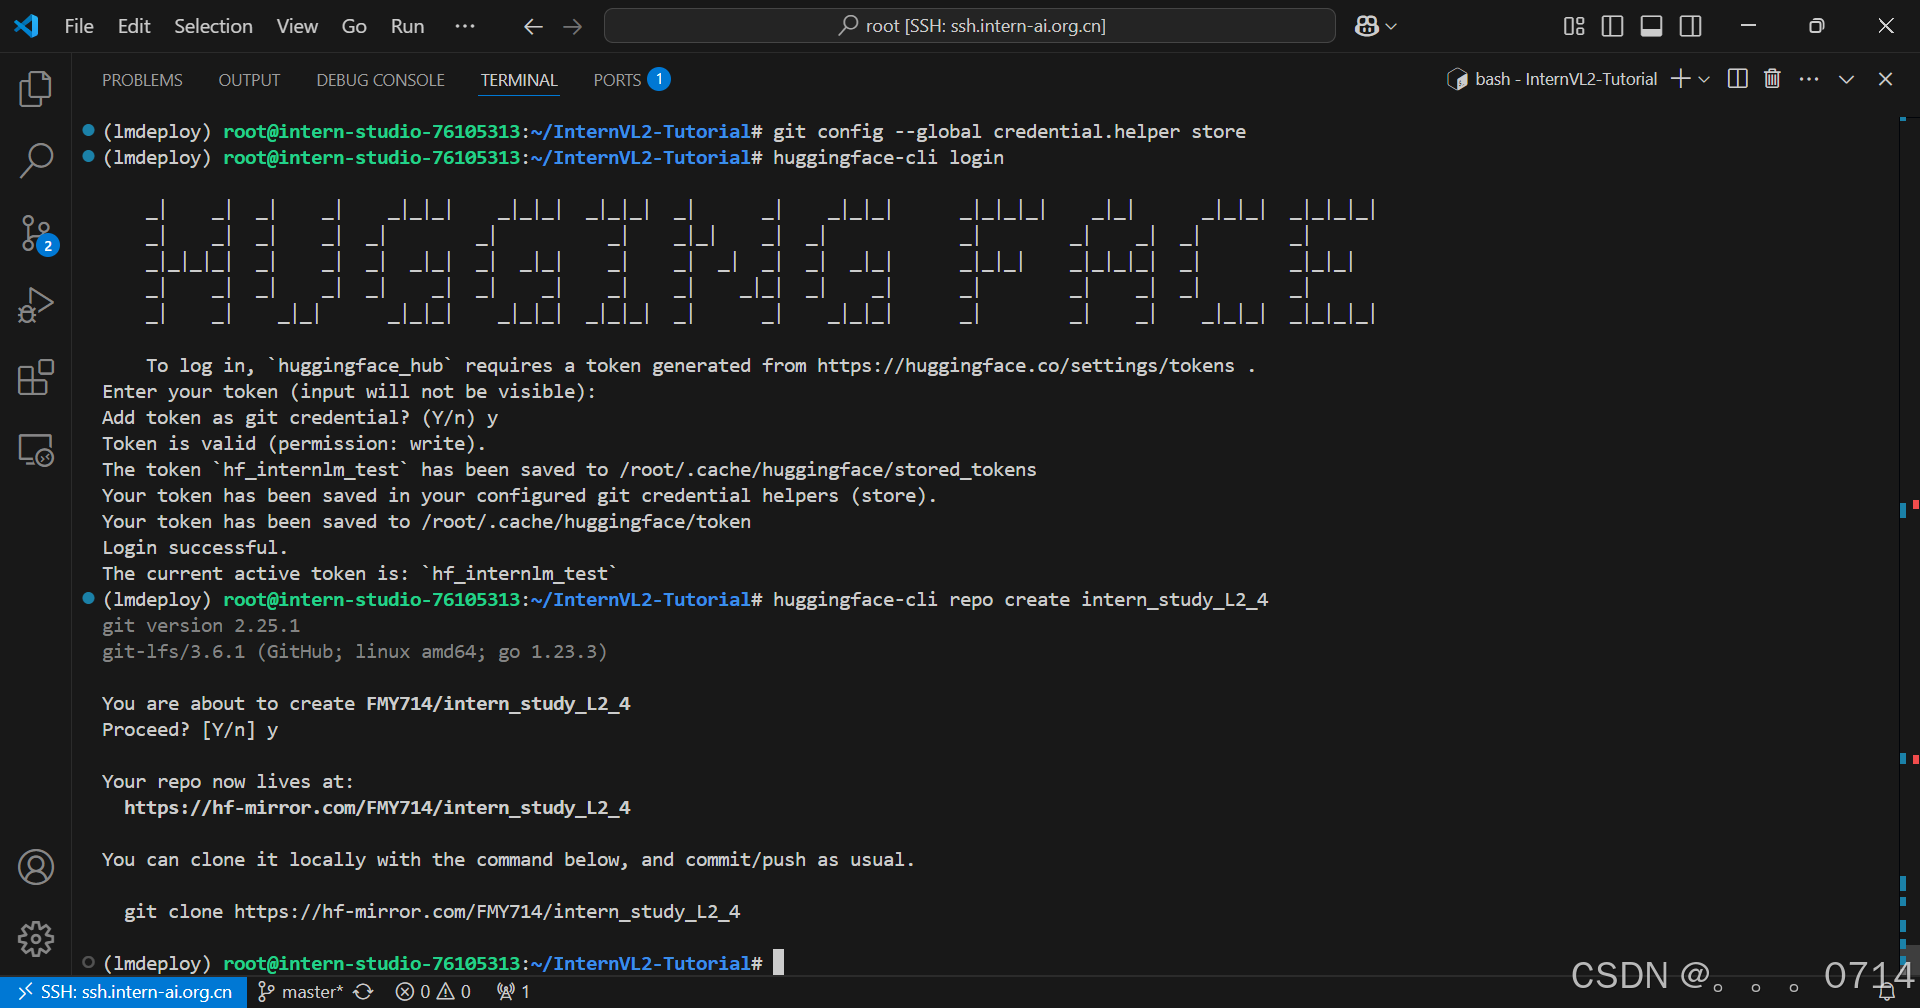Open the Remote Explorer view
Screen dimensions: 1920x1008
(36, 450)
